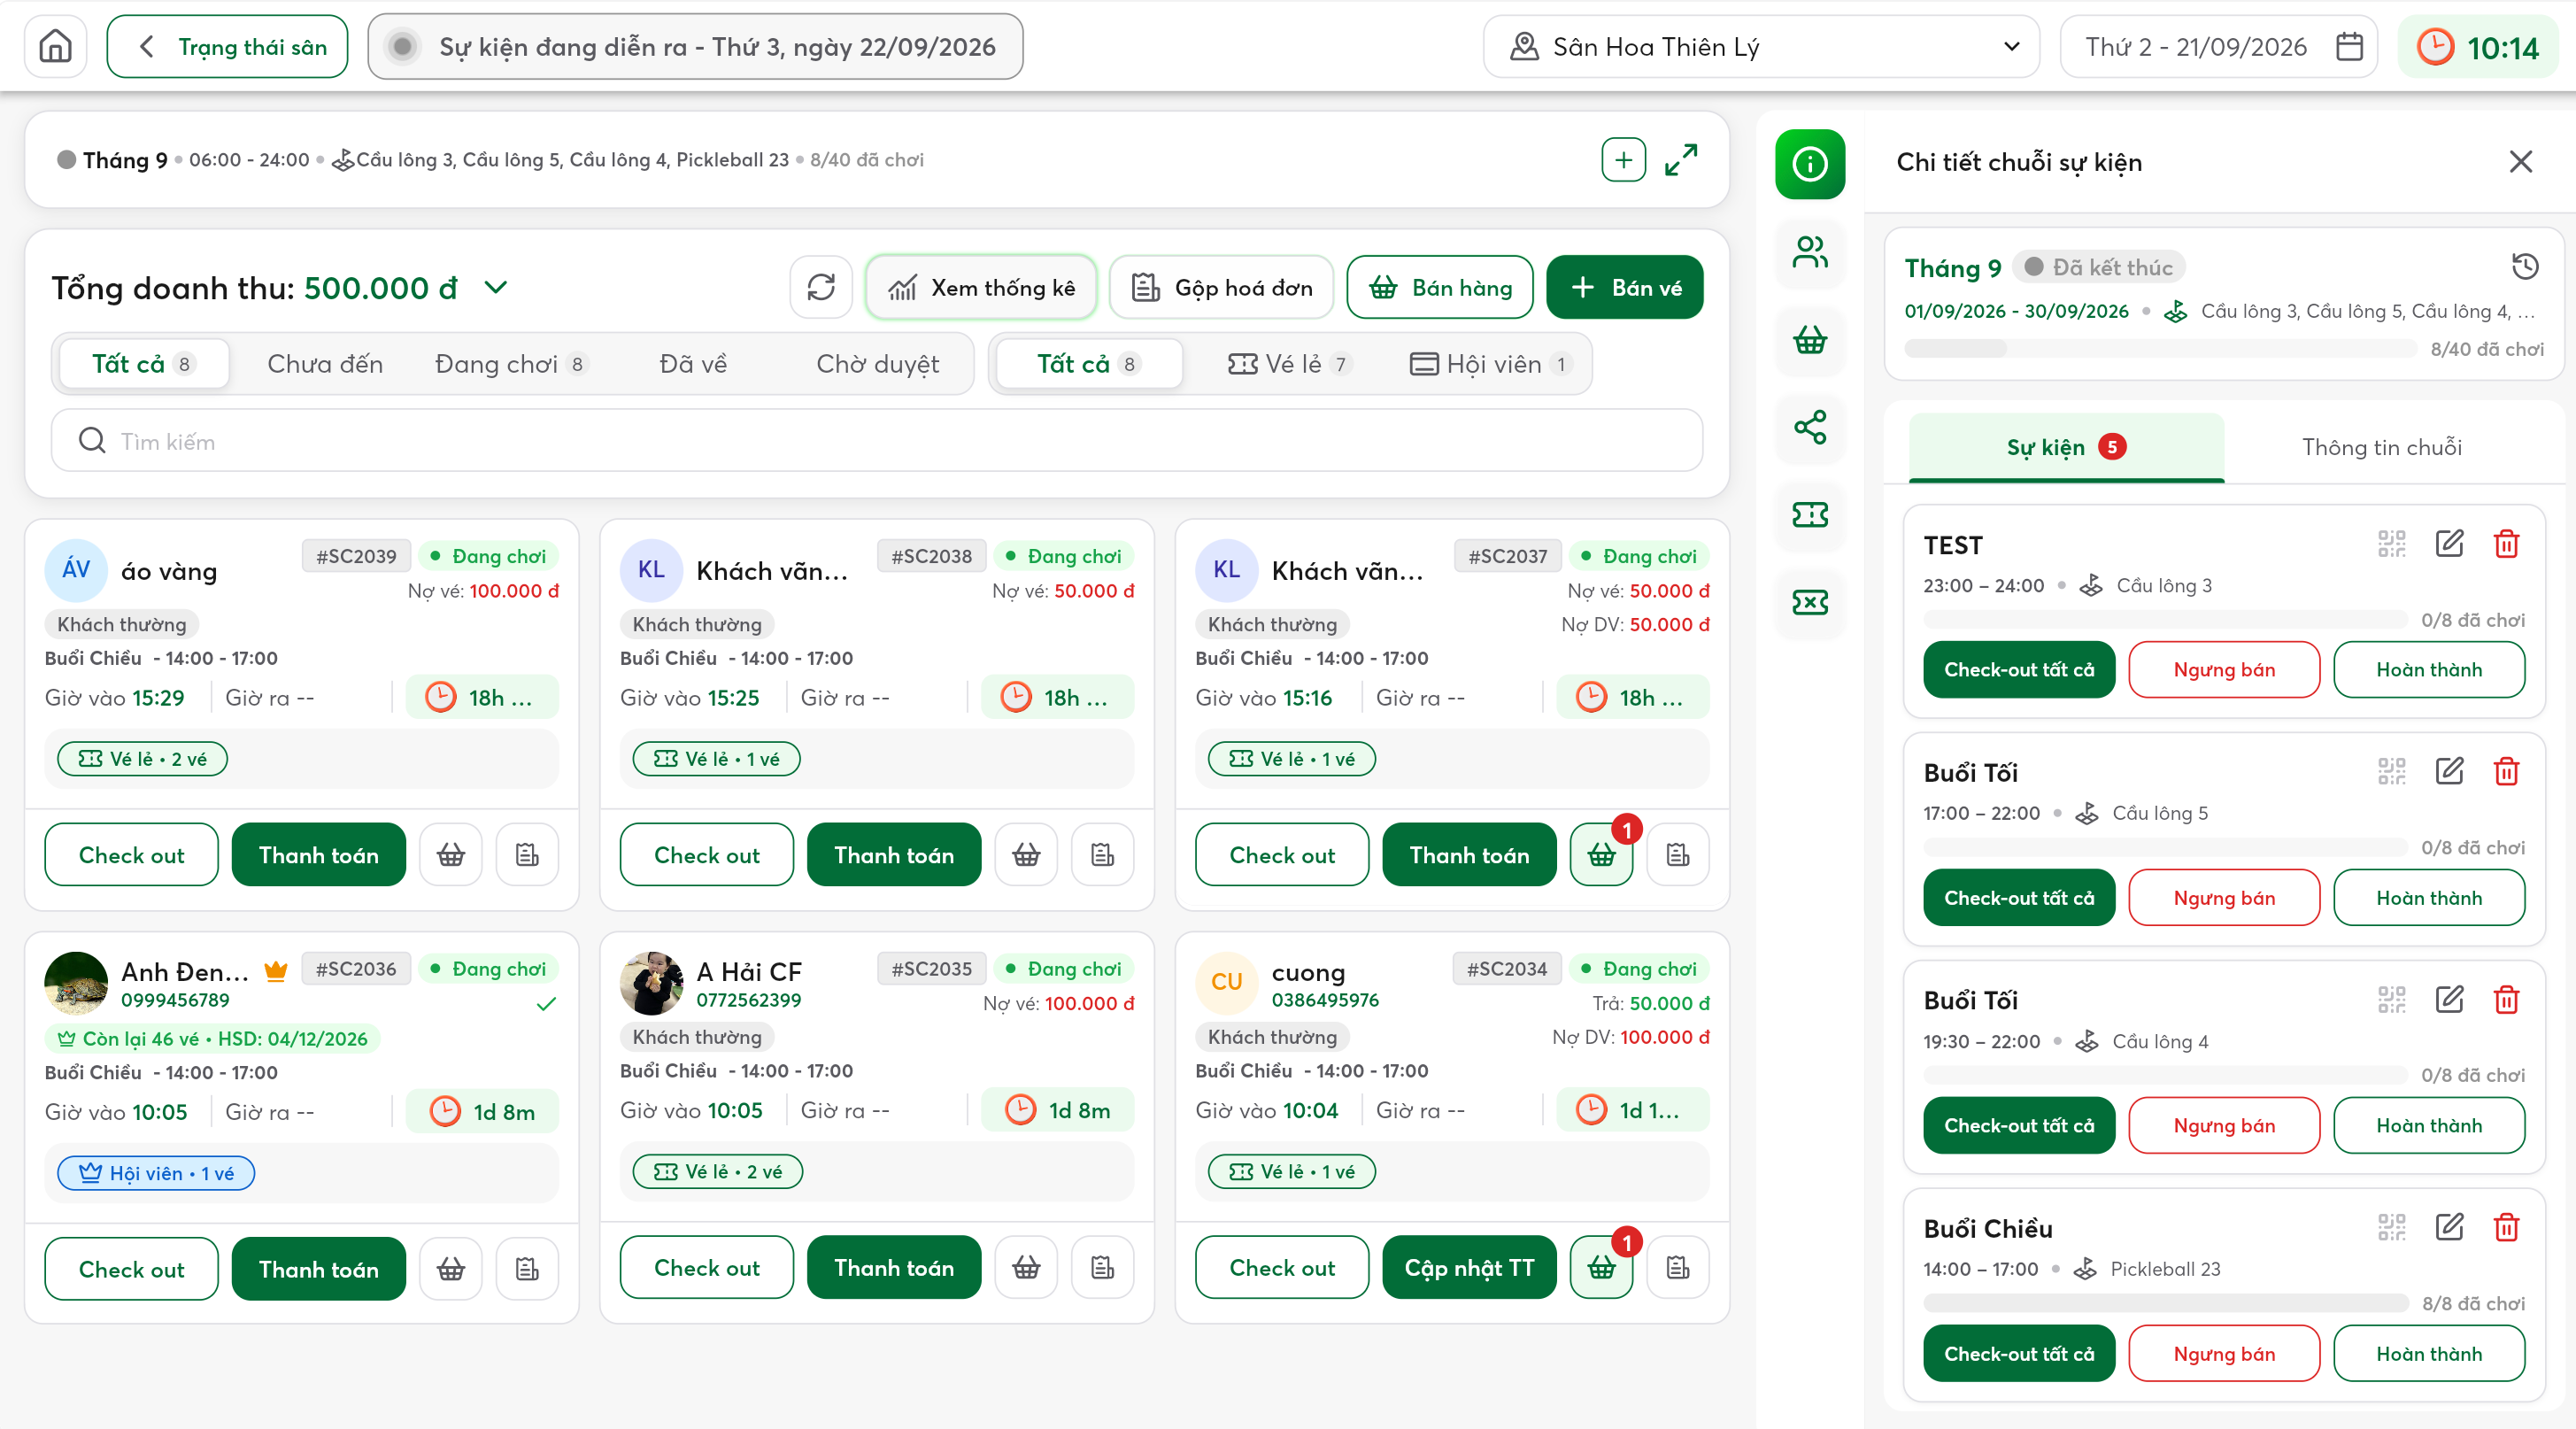Filter by Hội viên ticket type

pyautogui.click(x=1489, y=364)
